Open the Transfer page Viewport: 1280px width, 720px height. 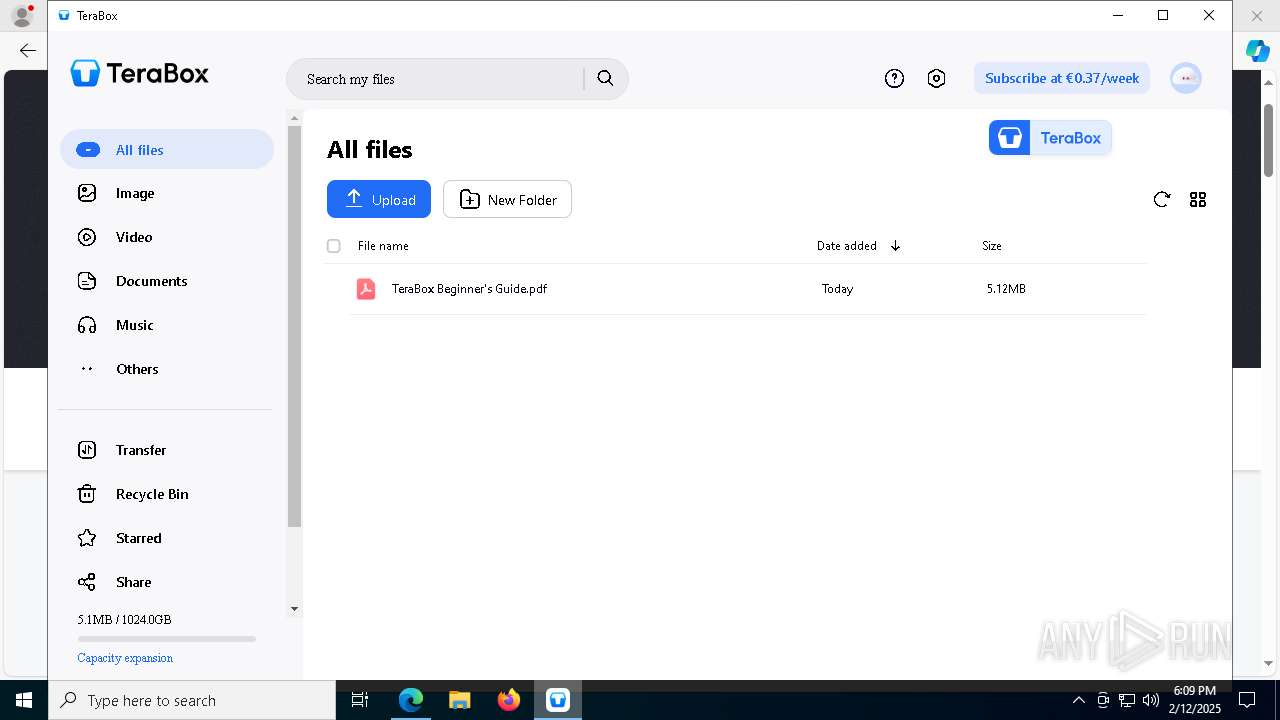tap(167, 450)
